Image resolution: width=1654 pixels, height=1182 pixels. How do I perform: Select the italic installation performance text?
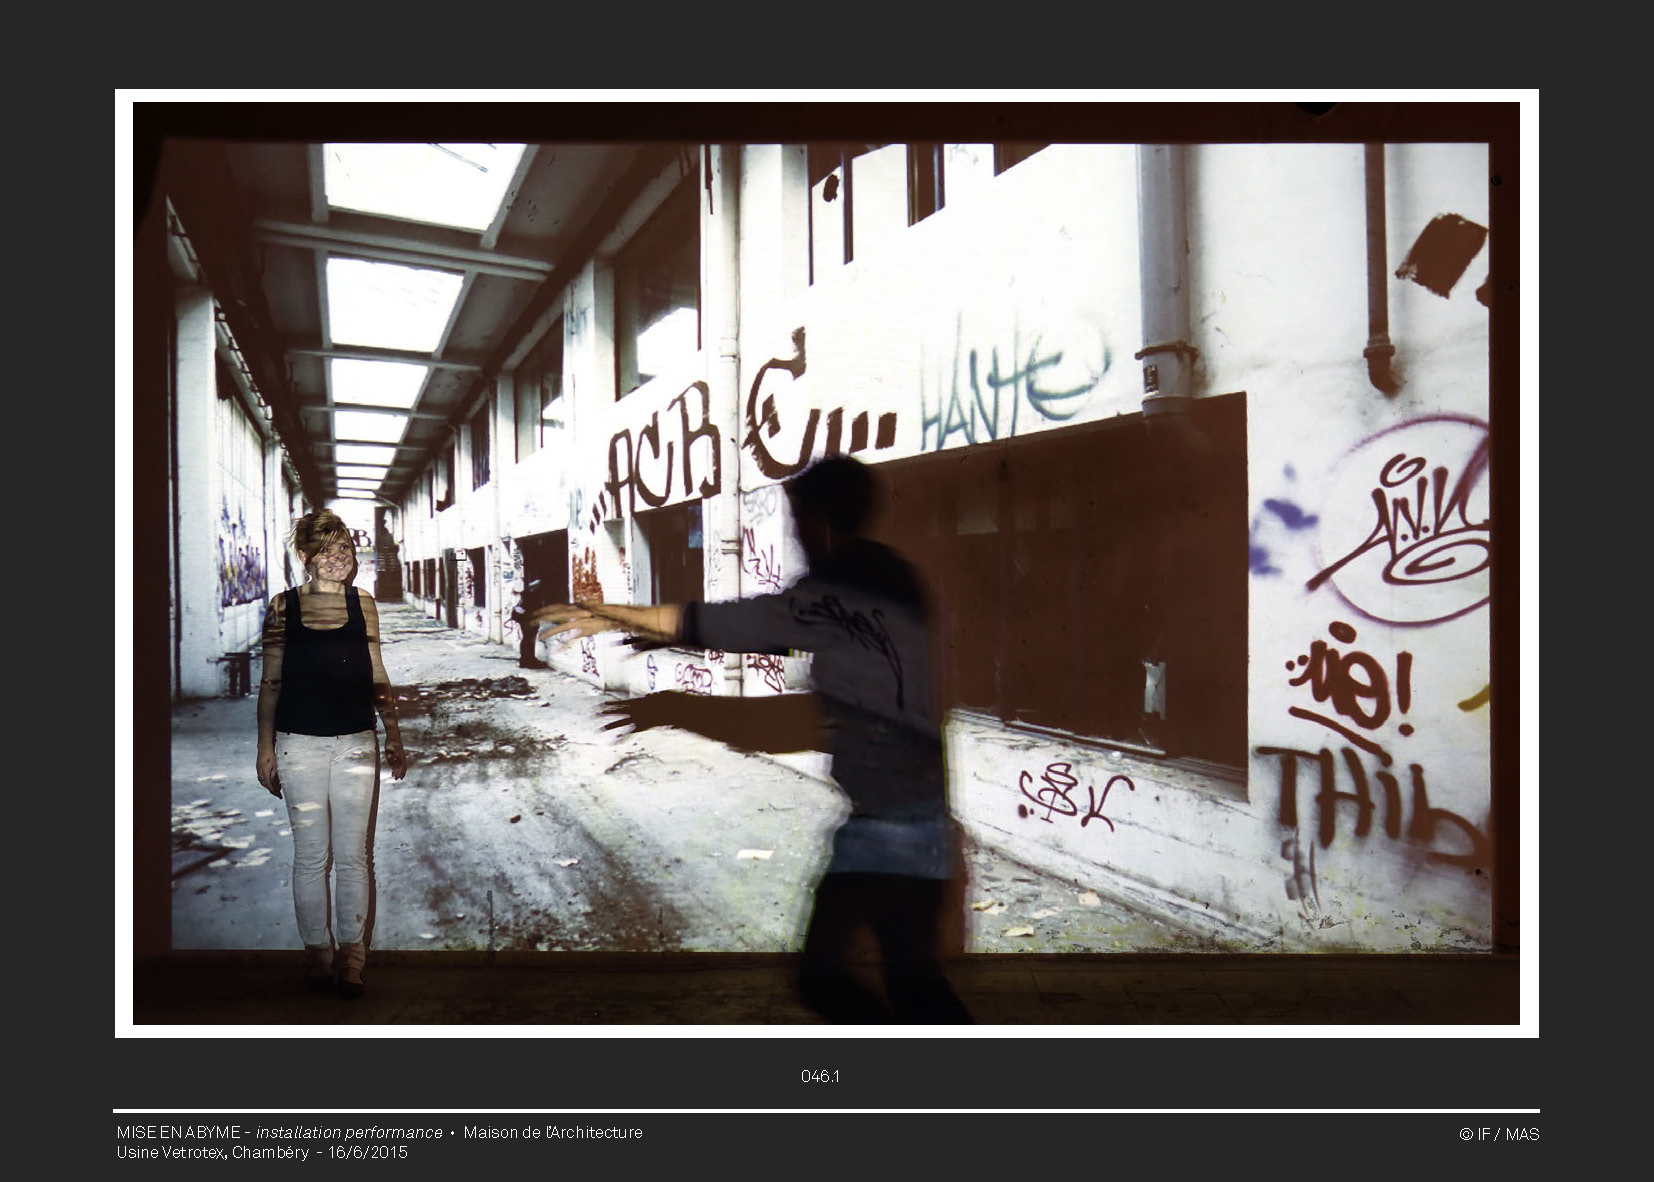click(x=349, y=1132)
